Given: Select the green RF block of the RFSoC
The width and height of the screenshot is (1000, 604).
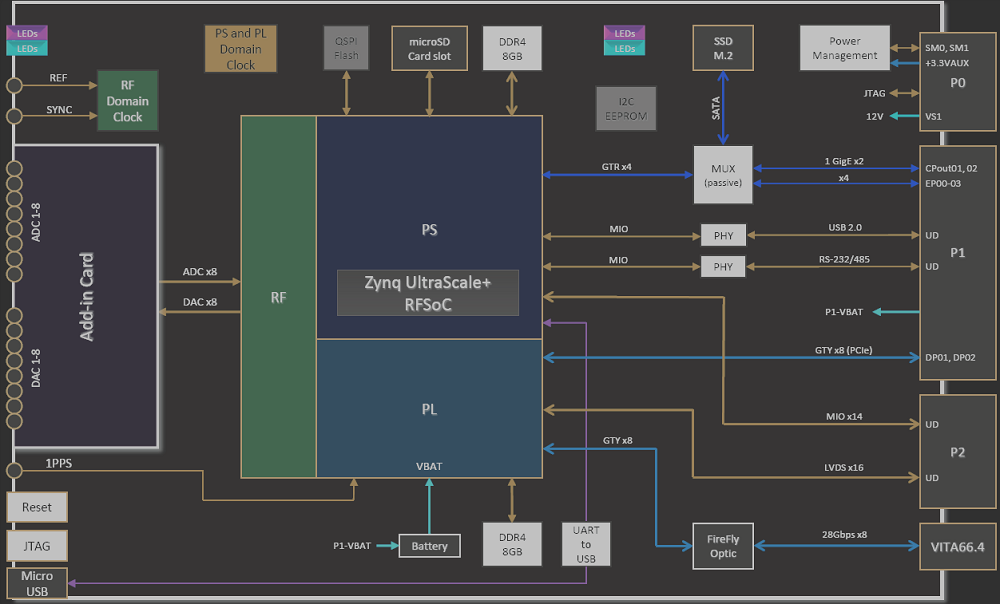Looking at the screenshot, I should (279, 297).
